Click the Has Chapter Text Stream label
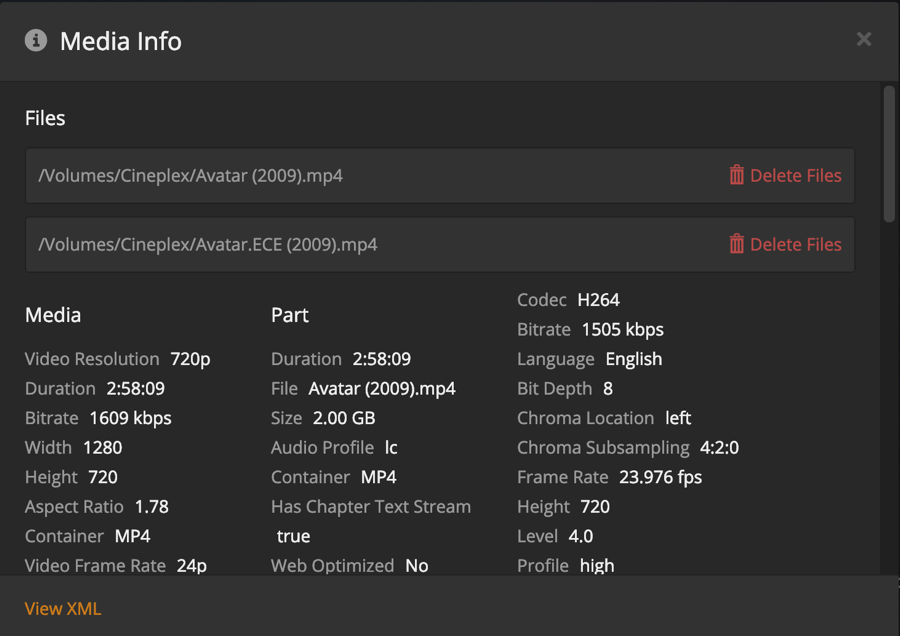Screen dimensions: 900x636 coord(371,507)
